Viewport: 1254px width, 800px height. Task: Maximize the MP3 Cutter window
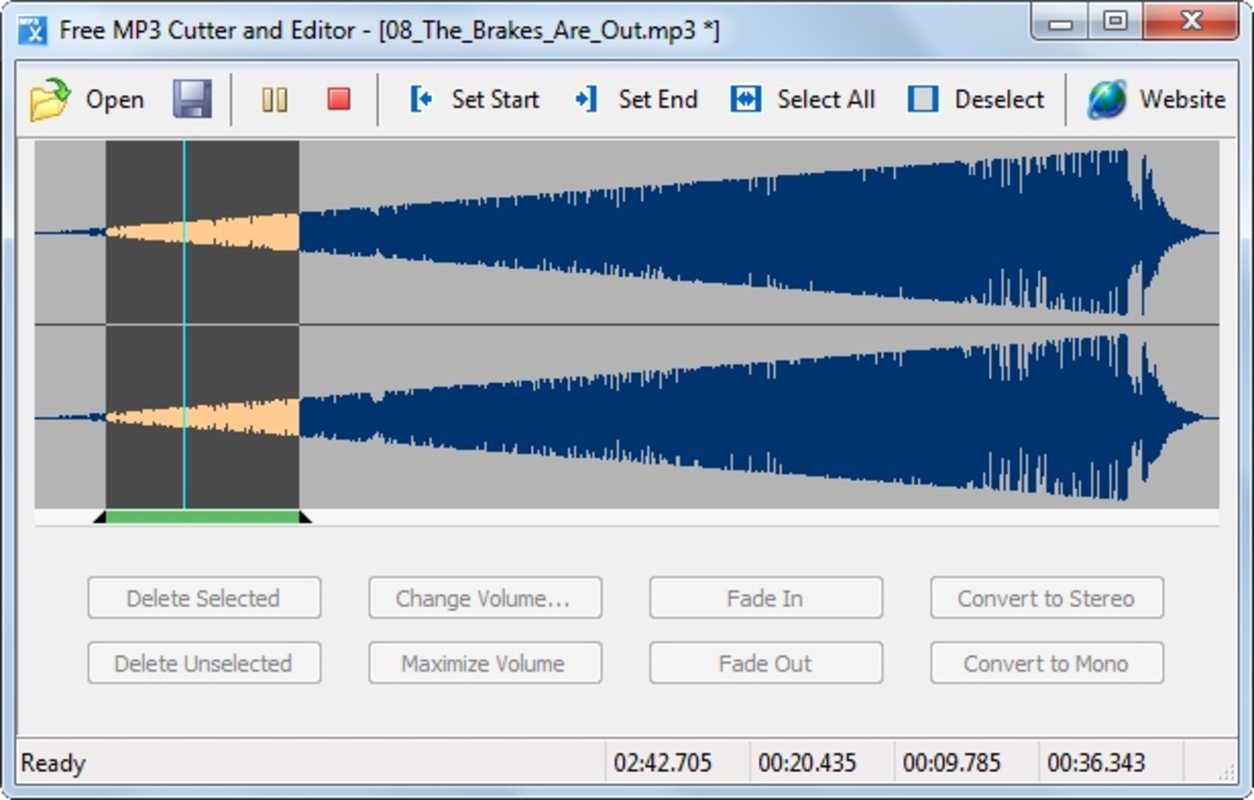1116,22
